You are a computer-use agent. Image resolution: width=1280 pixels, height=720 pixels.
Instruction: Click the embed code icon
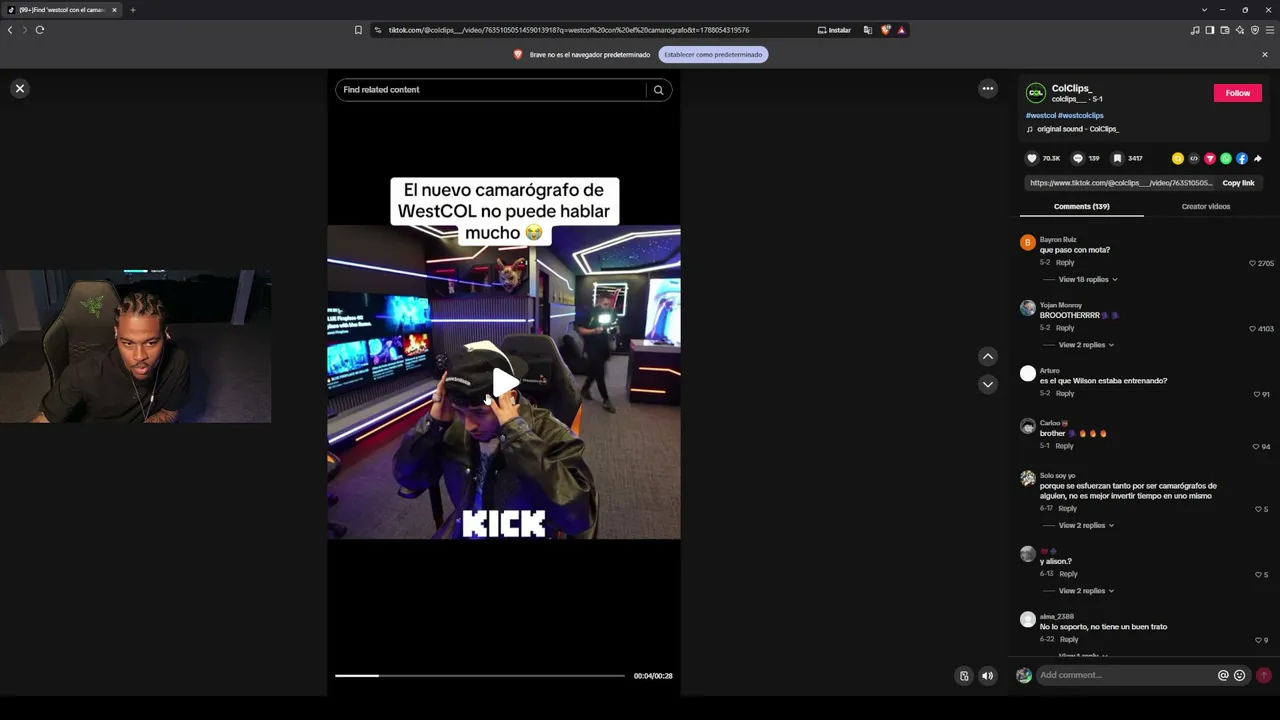click(1194, 158)
